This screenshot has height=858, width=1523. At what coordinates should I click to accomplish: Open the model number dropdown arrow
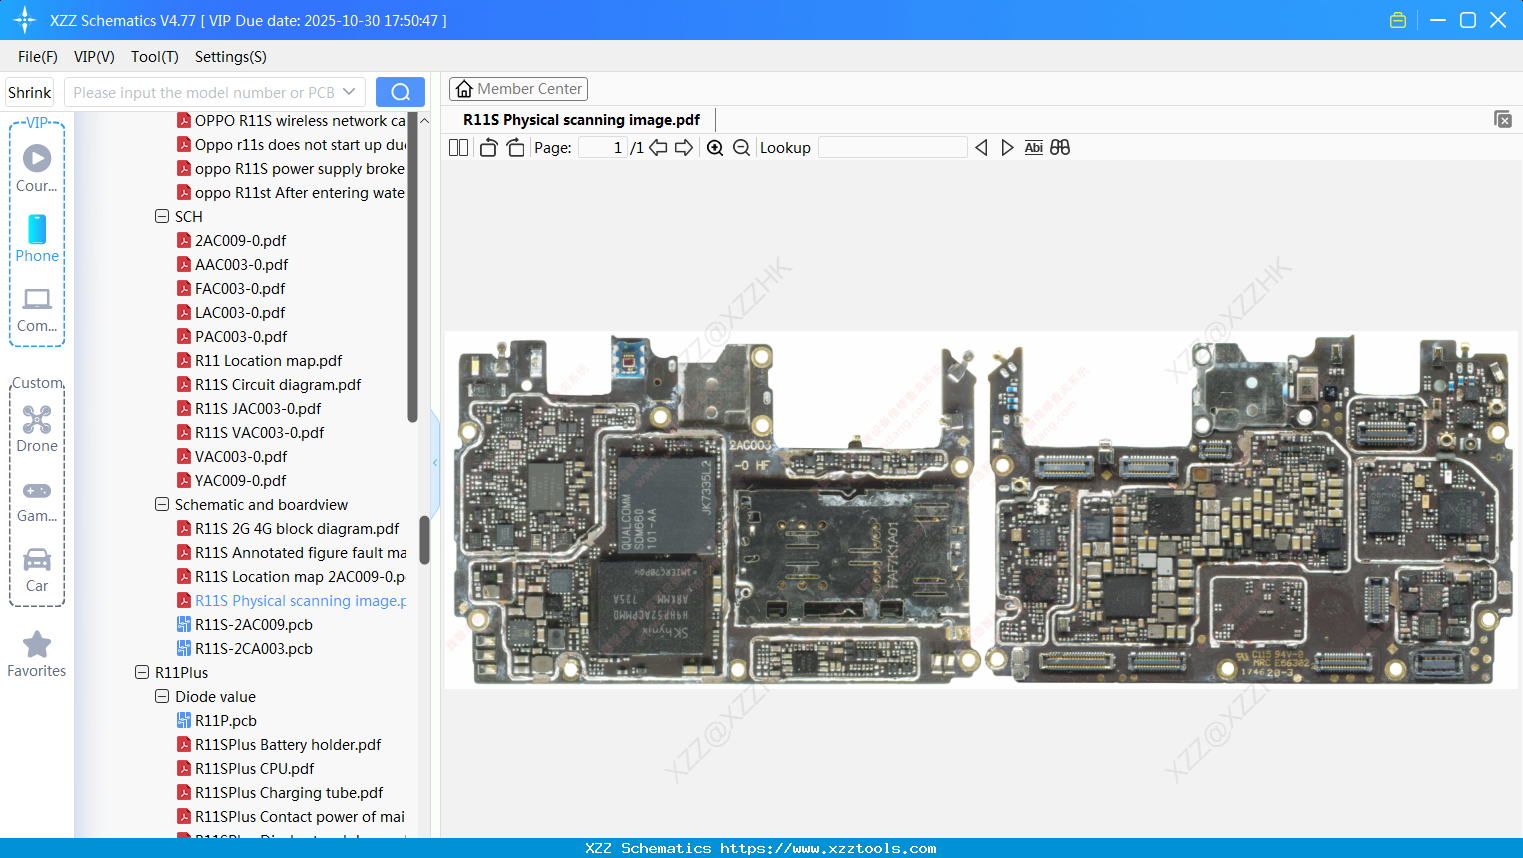click(x=349, y=92)
